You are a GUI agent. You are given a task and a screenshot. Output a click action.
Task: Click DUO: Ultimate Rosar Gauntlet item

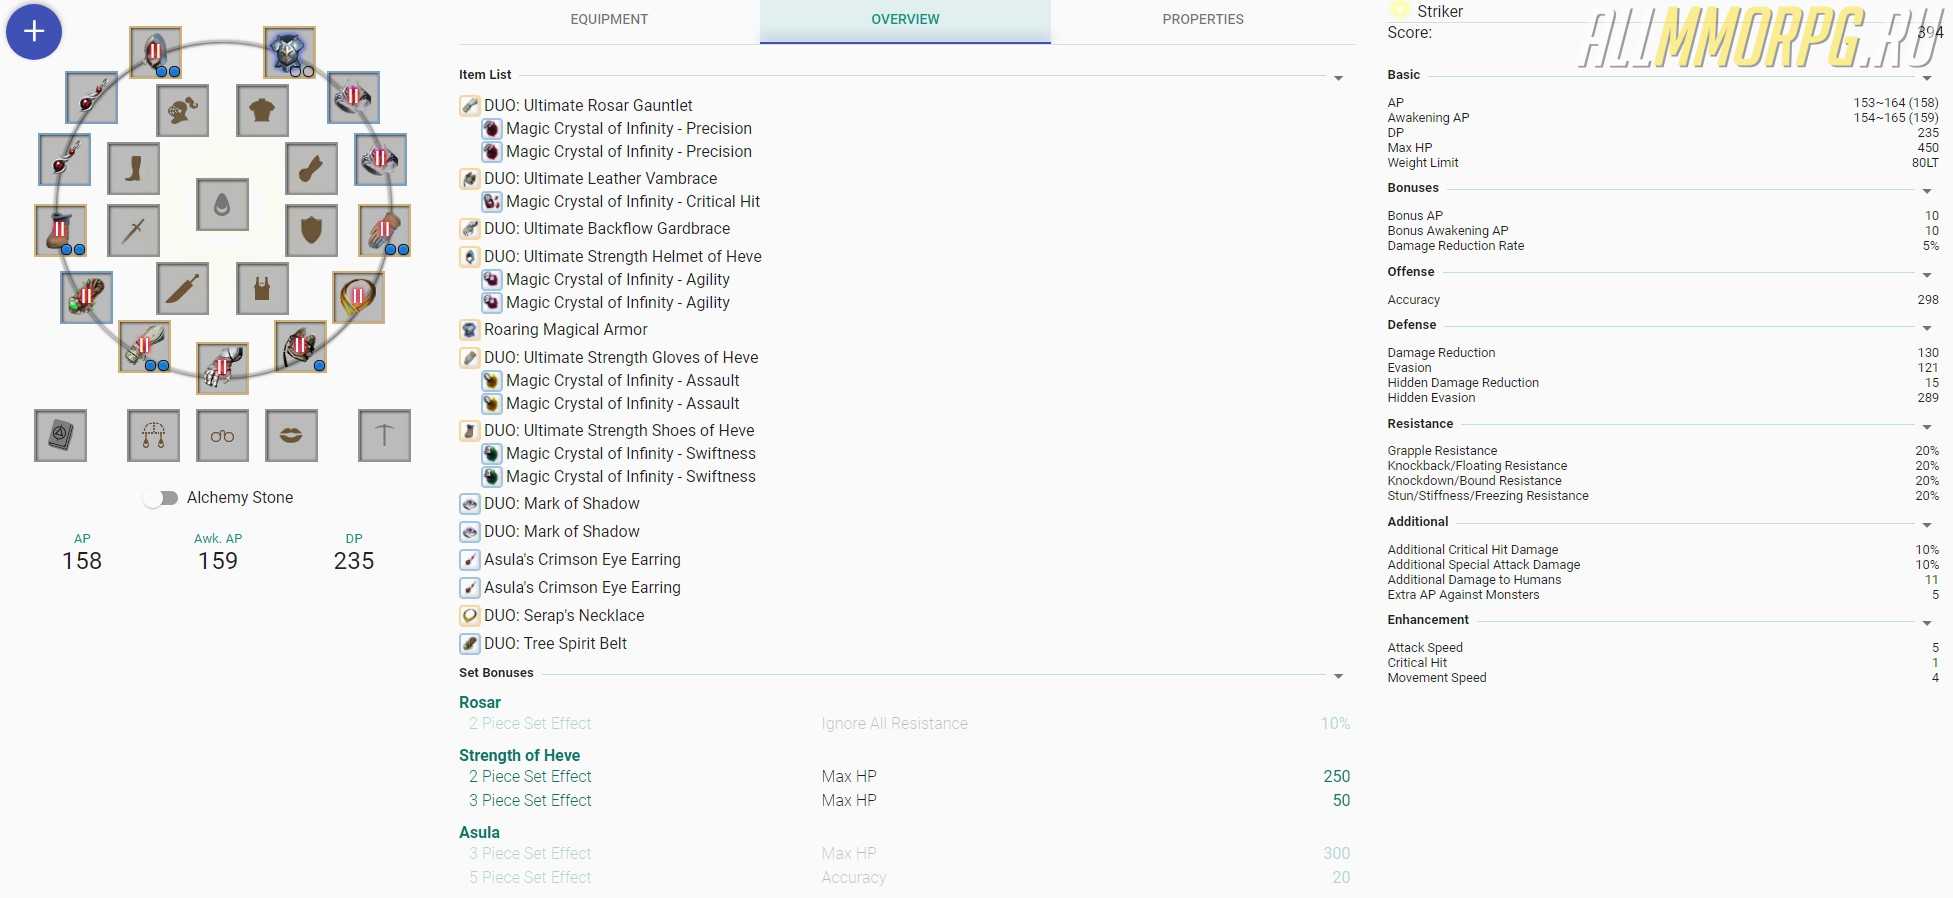[588, 105]
